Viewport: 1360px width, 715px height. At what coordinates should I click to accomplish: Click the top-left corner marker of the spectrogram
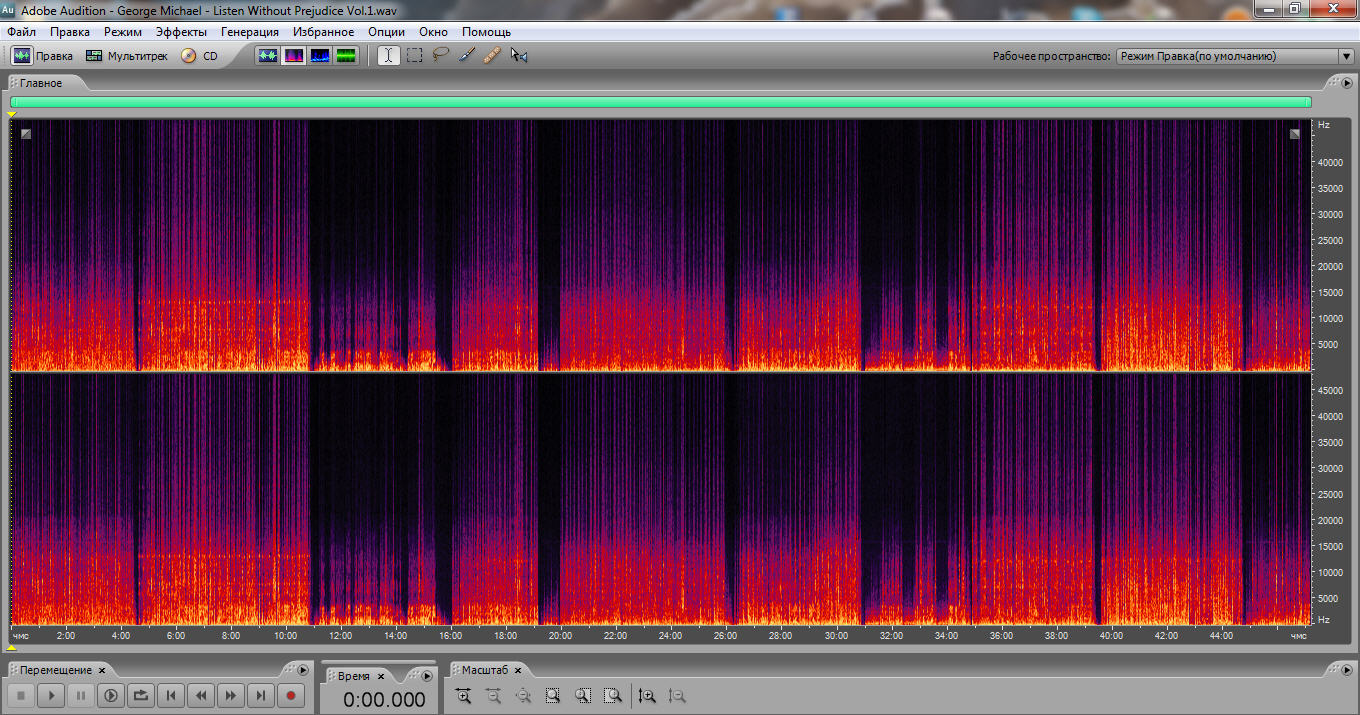[25, 133]
